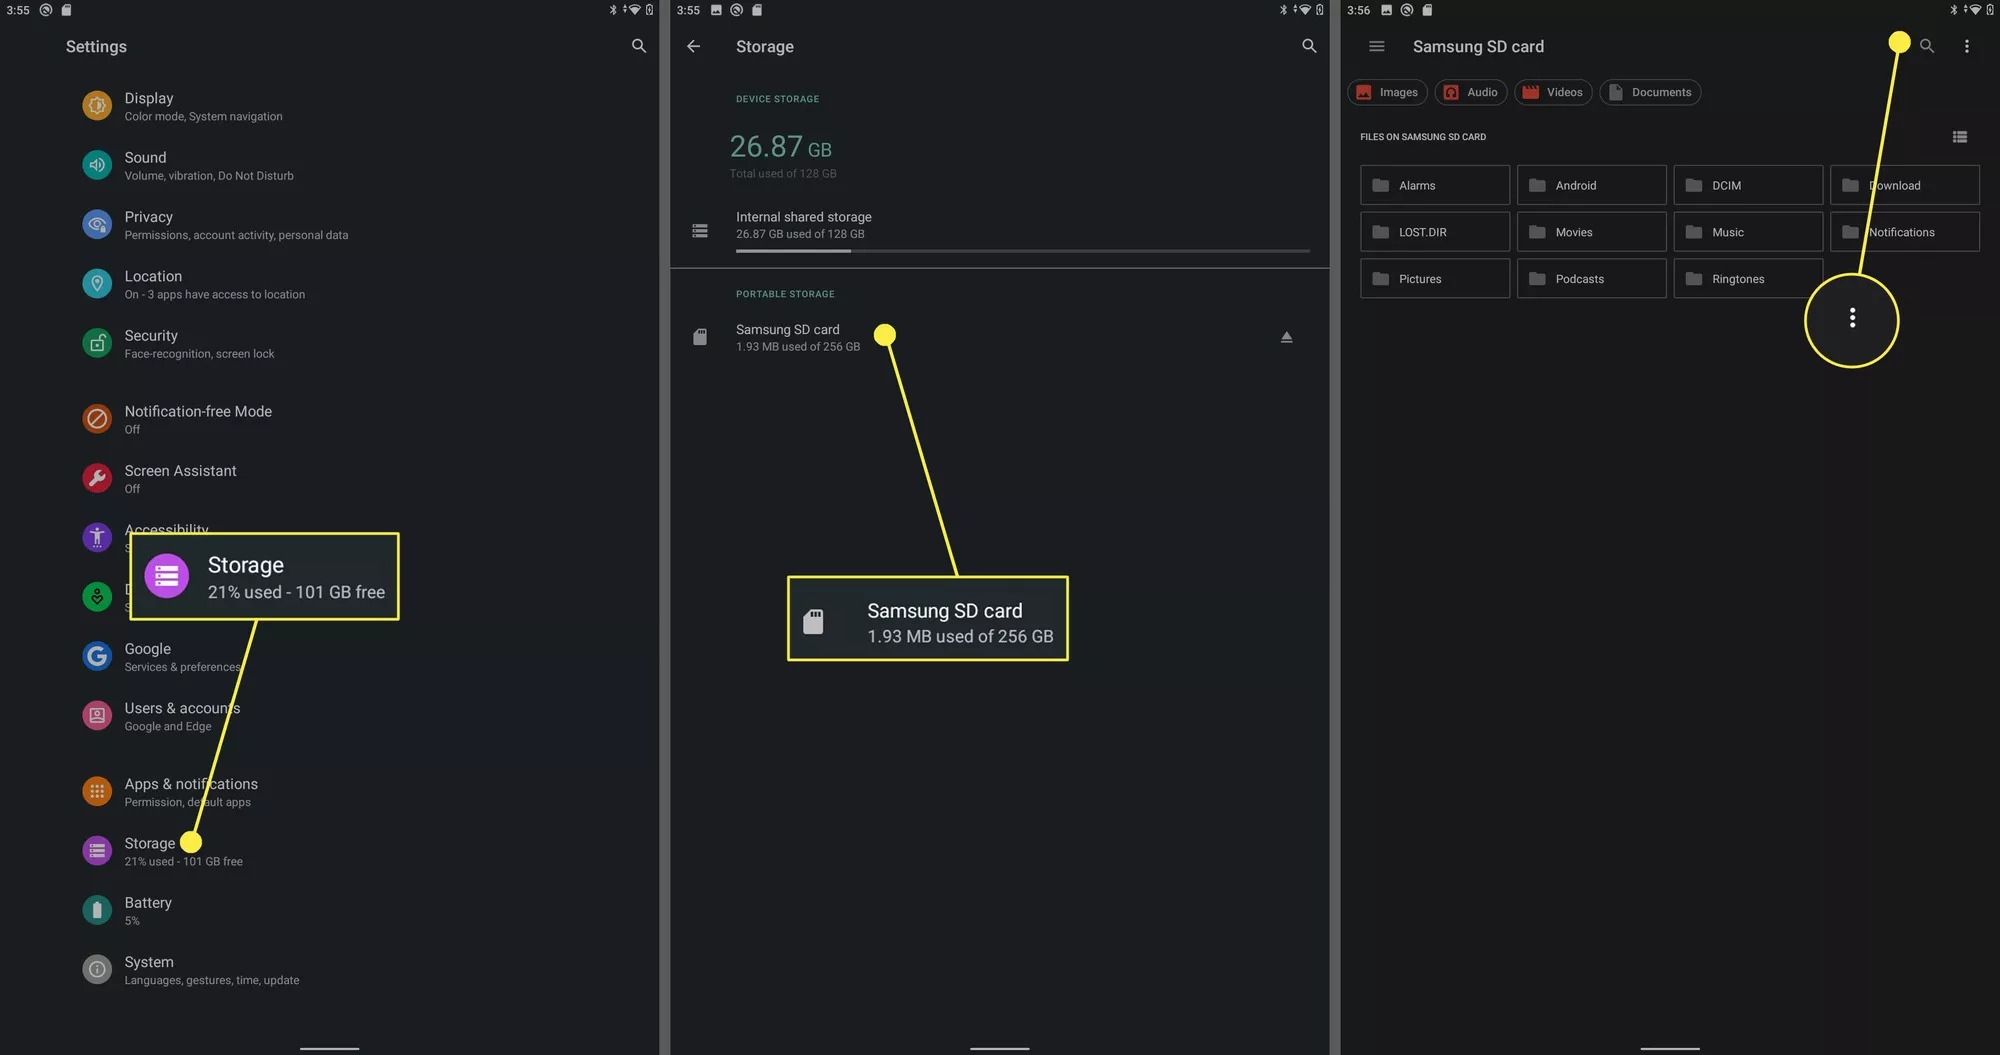Tap the Users & accounts icon
This screenshot has height=1055, width=2000.
click(x=97, y=716)
